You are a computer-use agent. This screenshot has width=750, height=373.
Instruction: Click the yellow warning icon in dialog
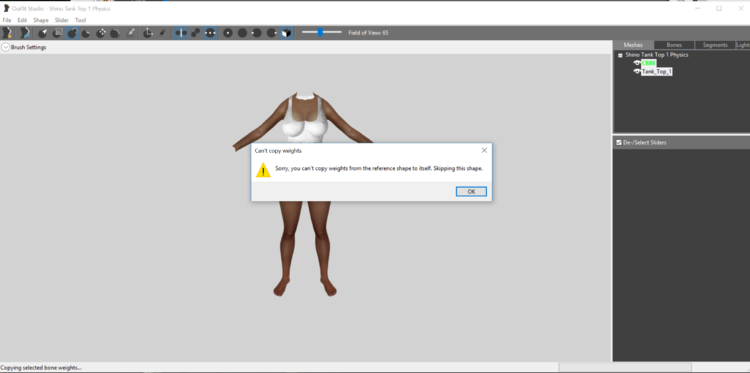pyautogui.click(x=263, y=170)
